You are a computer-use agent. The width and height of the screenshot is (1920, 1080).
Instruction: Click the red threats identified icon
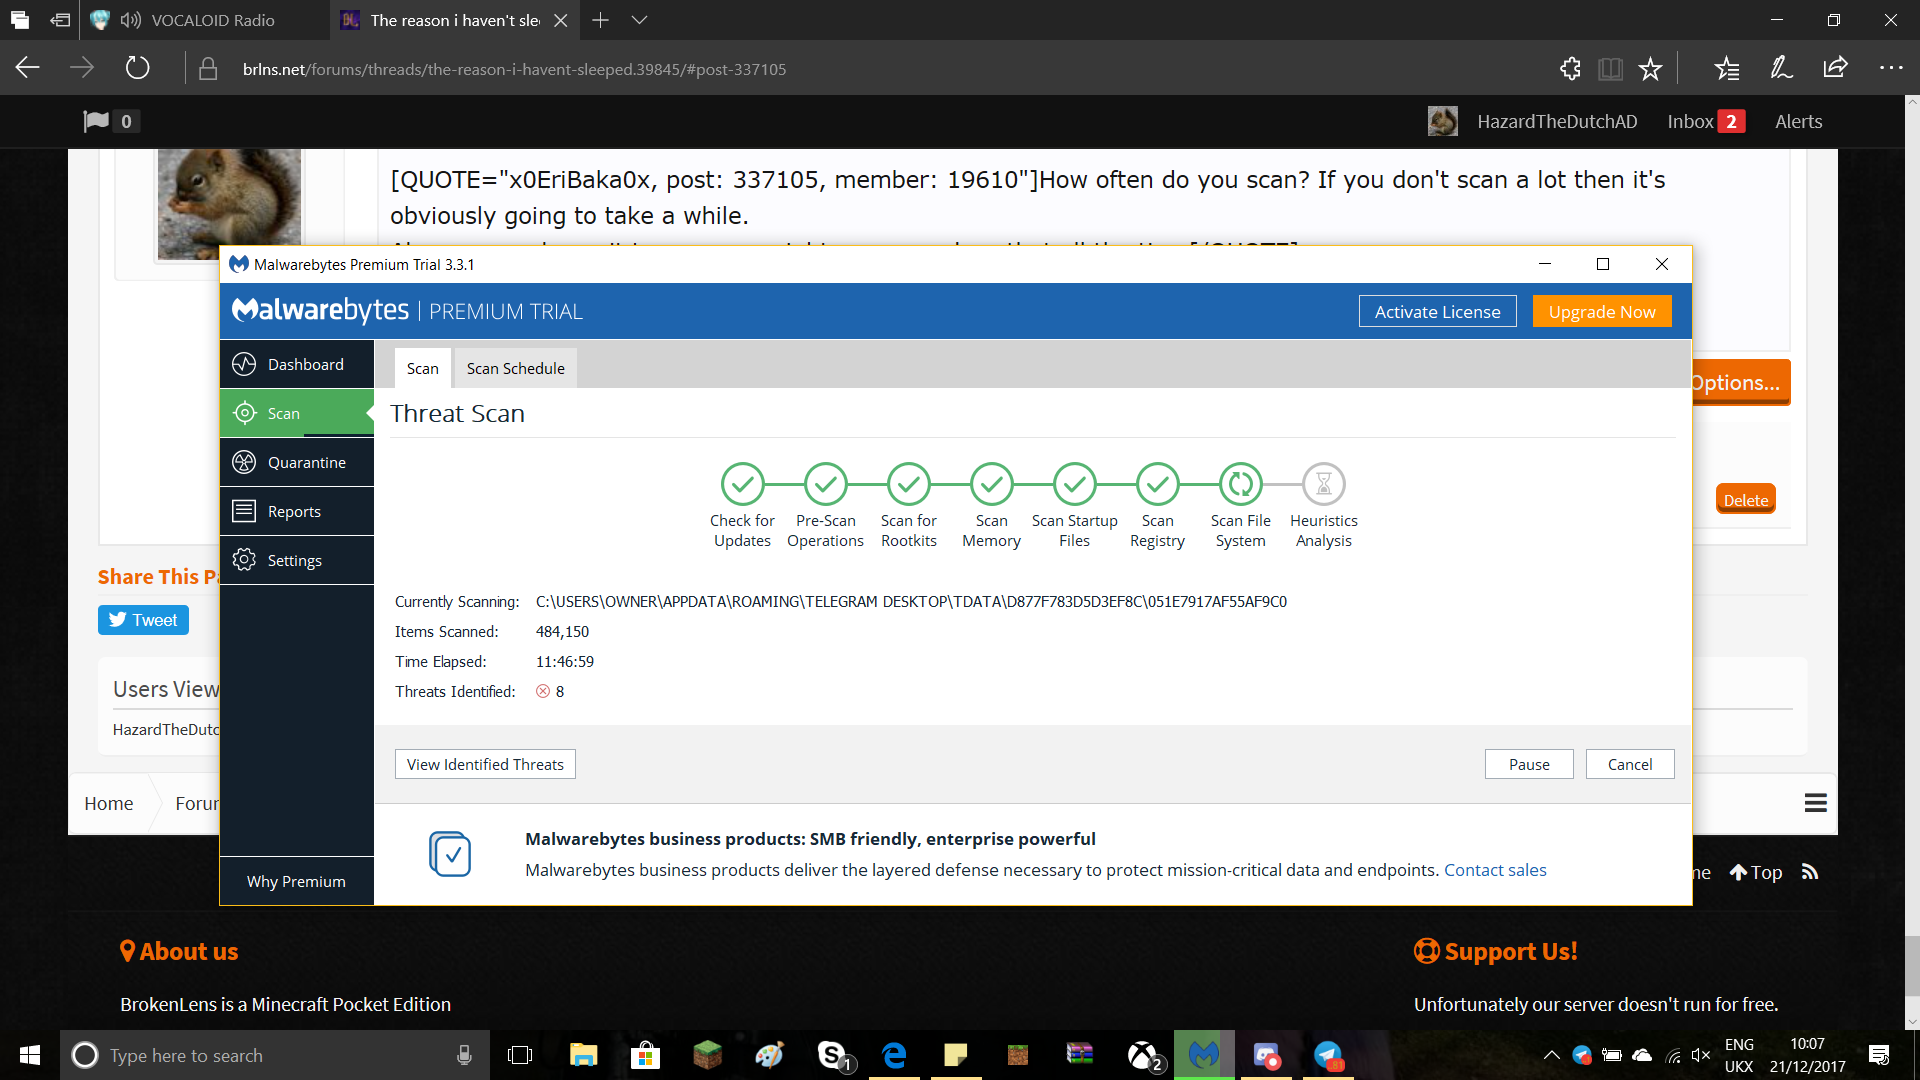coord(543,691)
